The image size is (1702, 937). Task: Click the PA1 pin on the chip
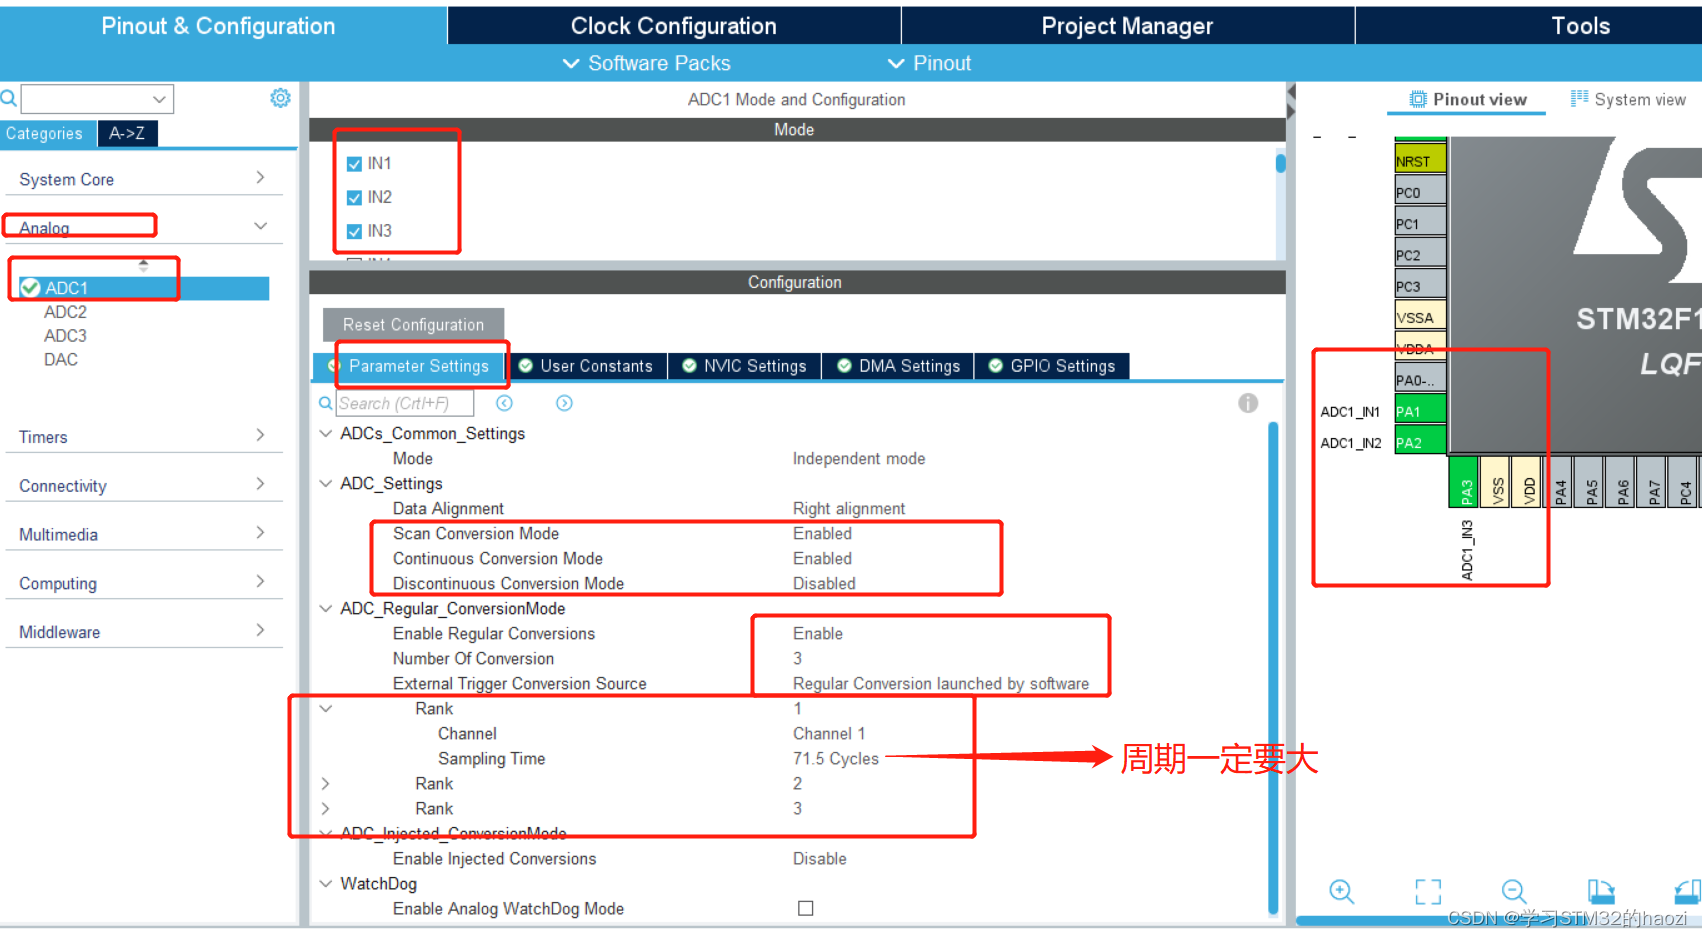[1420, 411]
